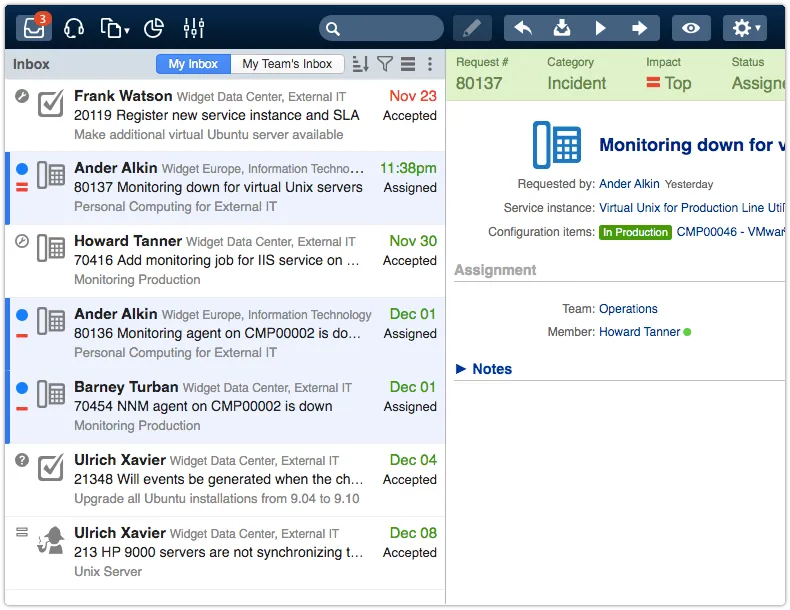Click CMP00046 configuration item link
Viewport: 790px width, 610px height.
click(730, 232)
